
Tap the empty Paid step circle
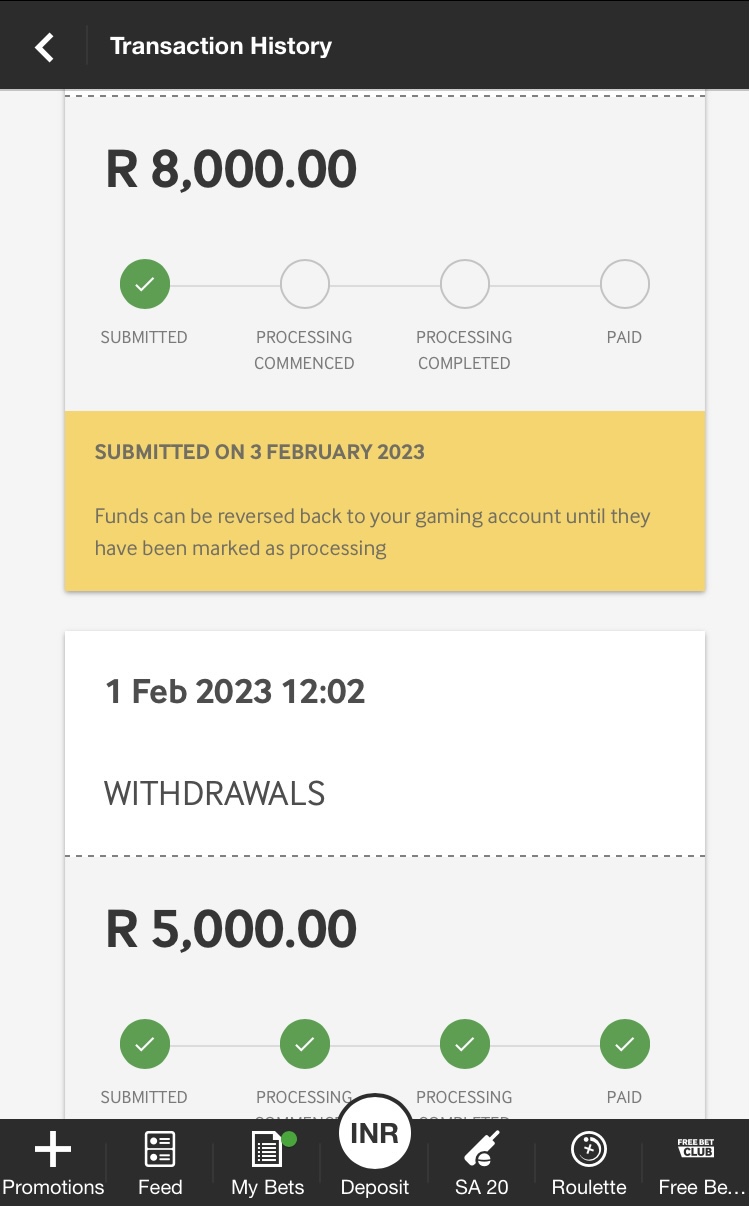(625, 285)
